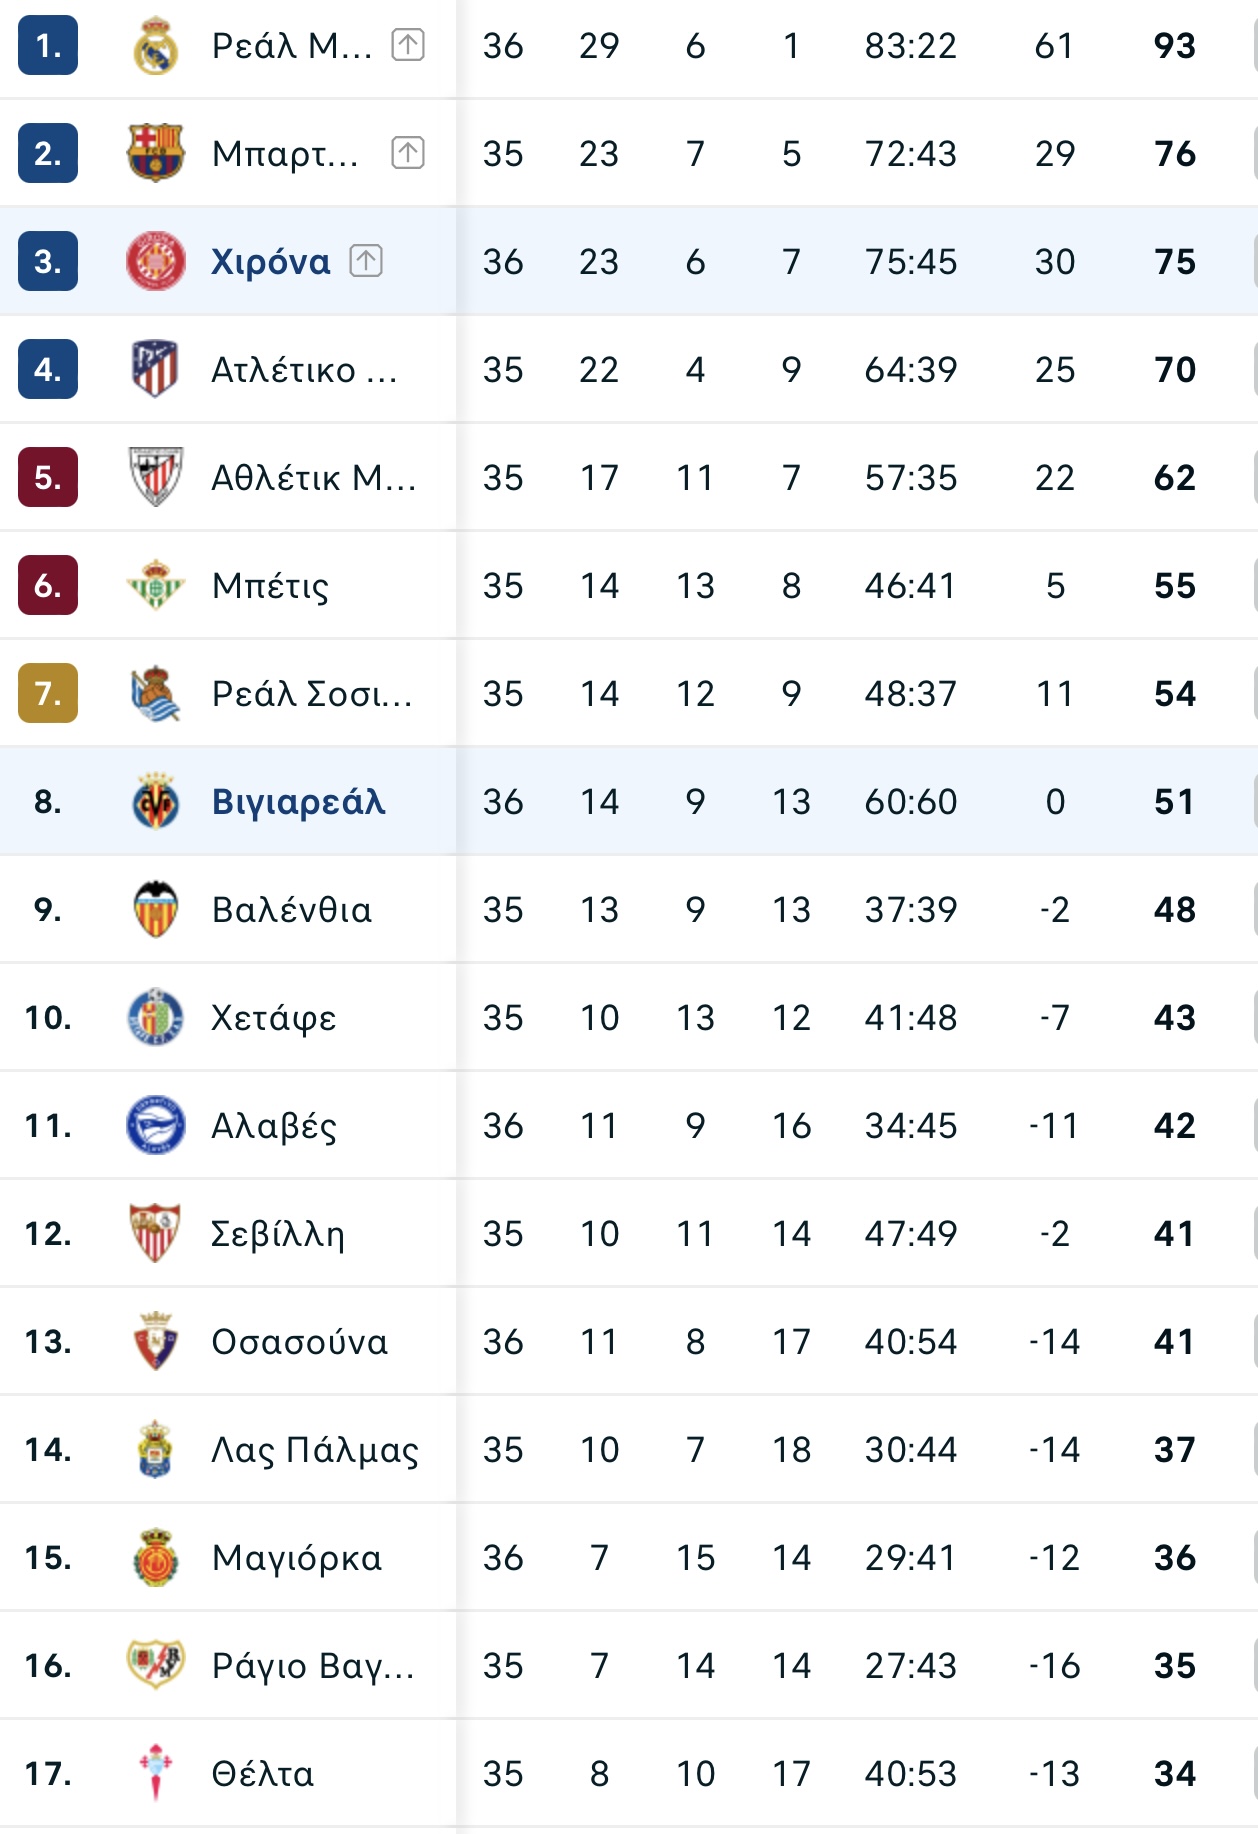Tap the Celta club crest

[155, 1773]
